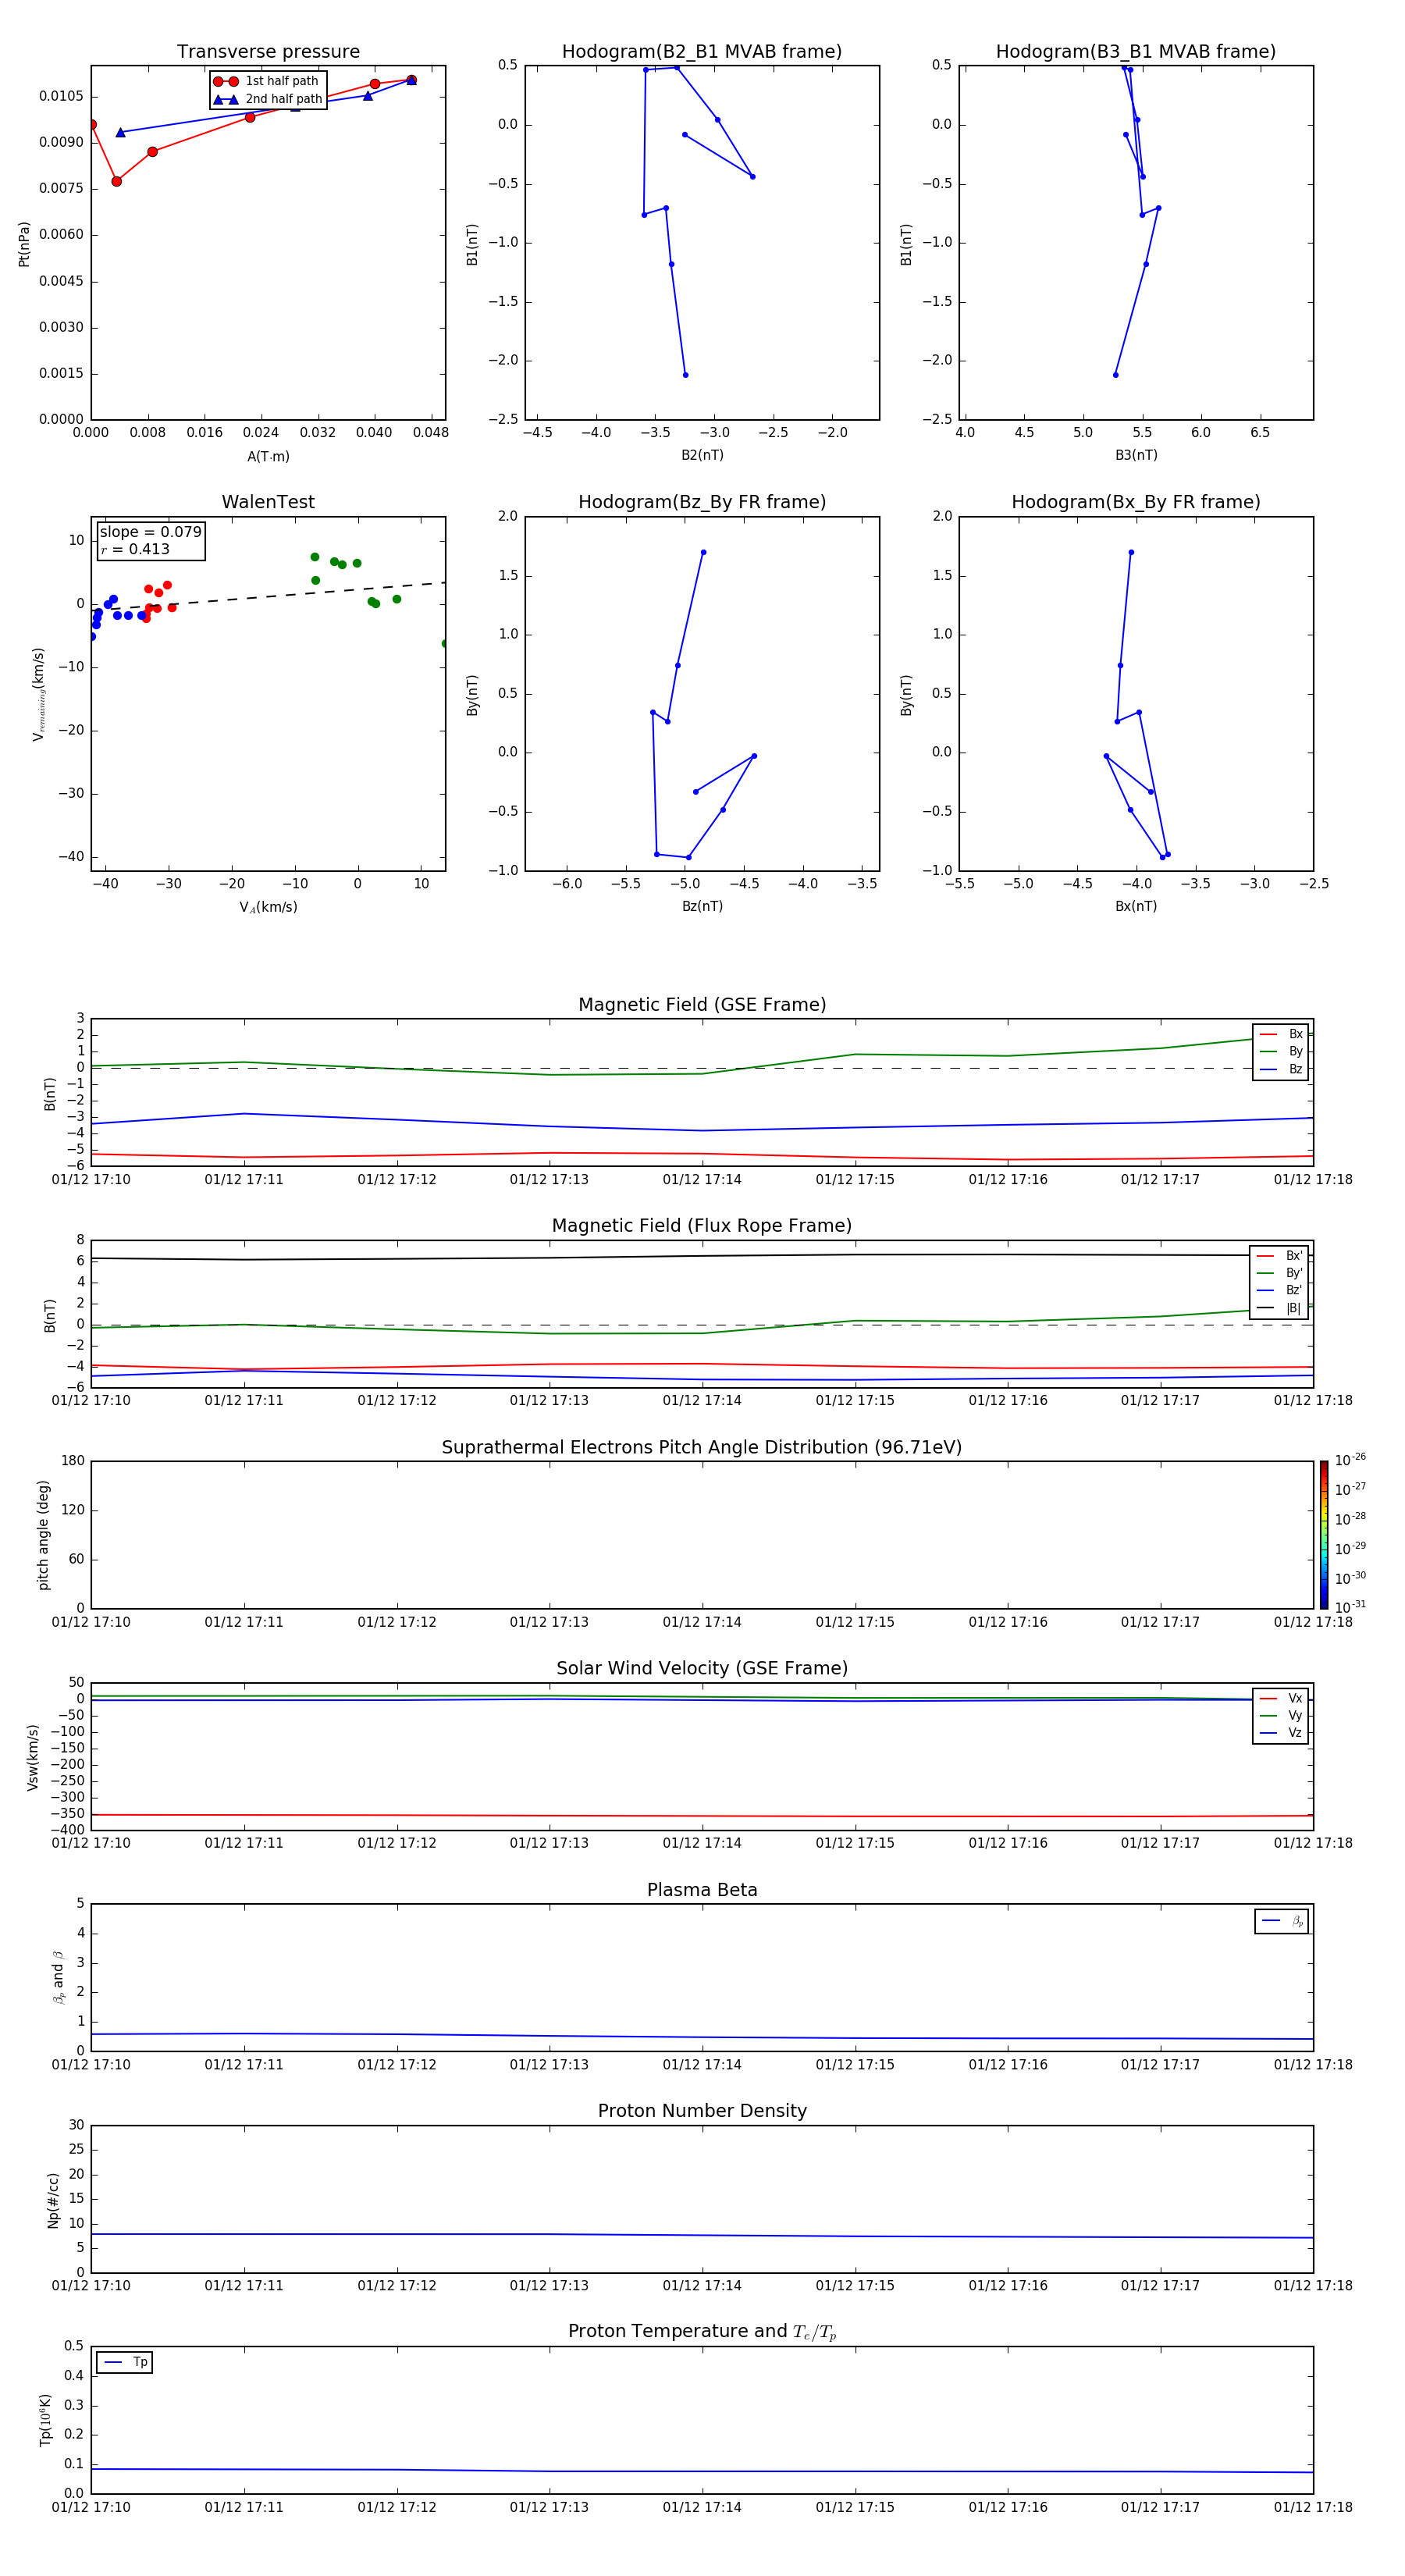Click the '2nd half path' legend entry
This screenshot has width=1405, height=2576.
coord(268,99)
